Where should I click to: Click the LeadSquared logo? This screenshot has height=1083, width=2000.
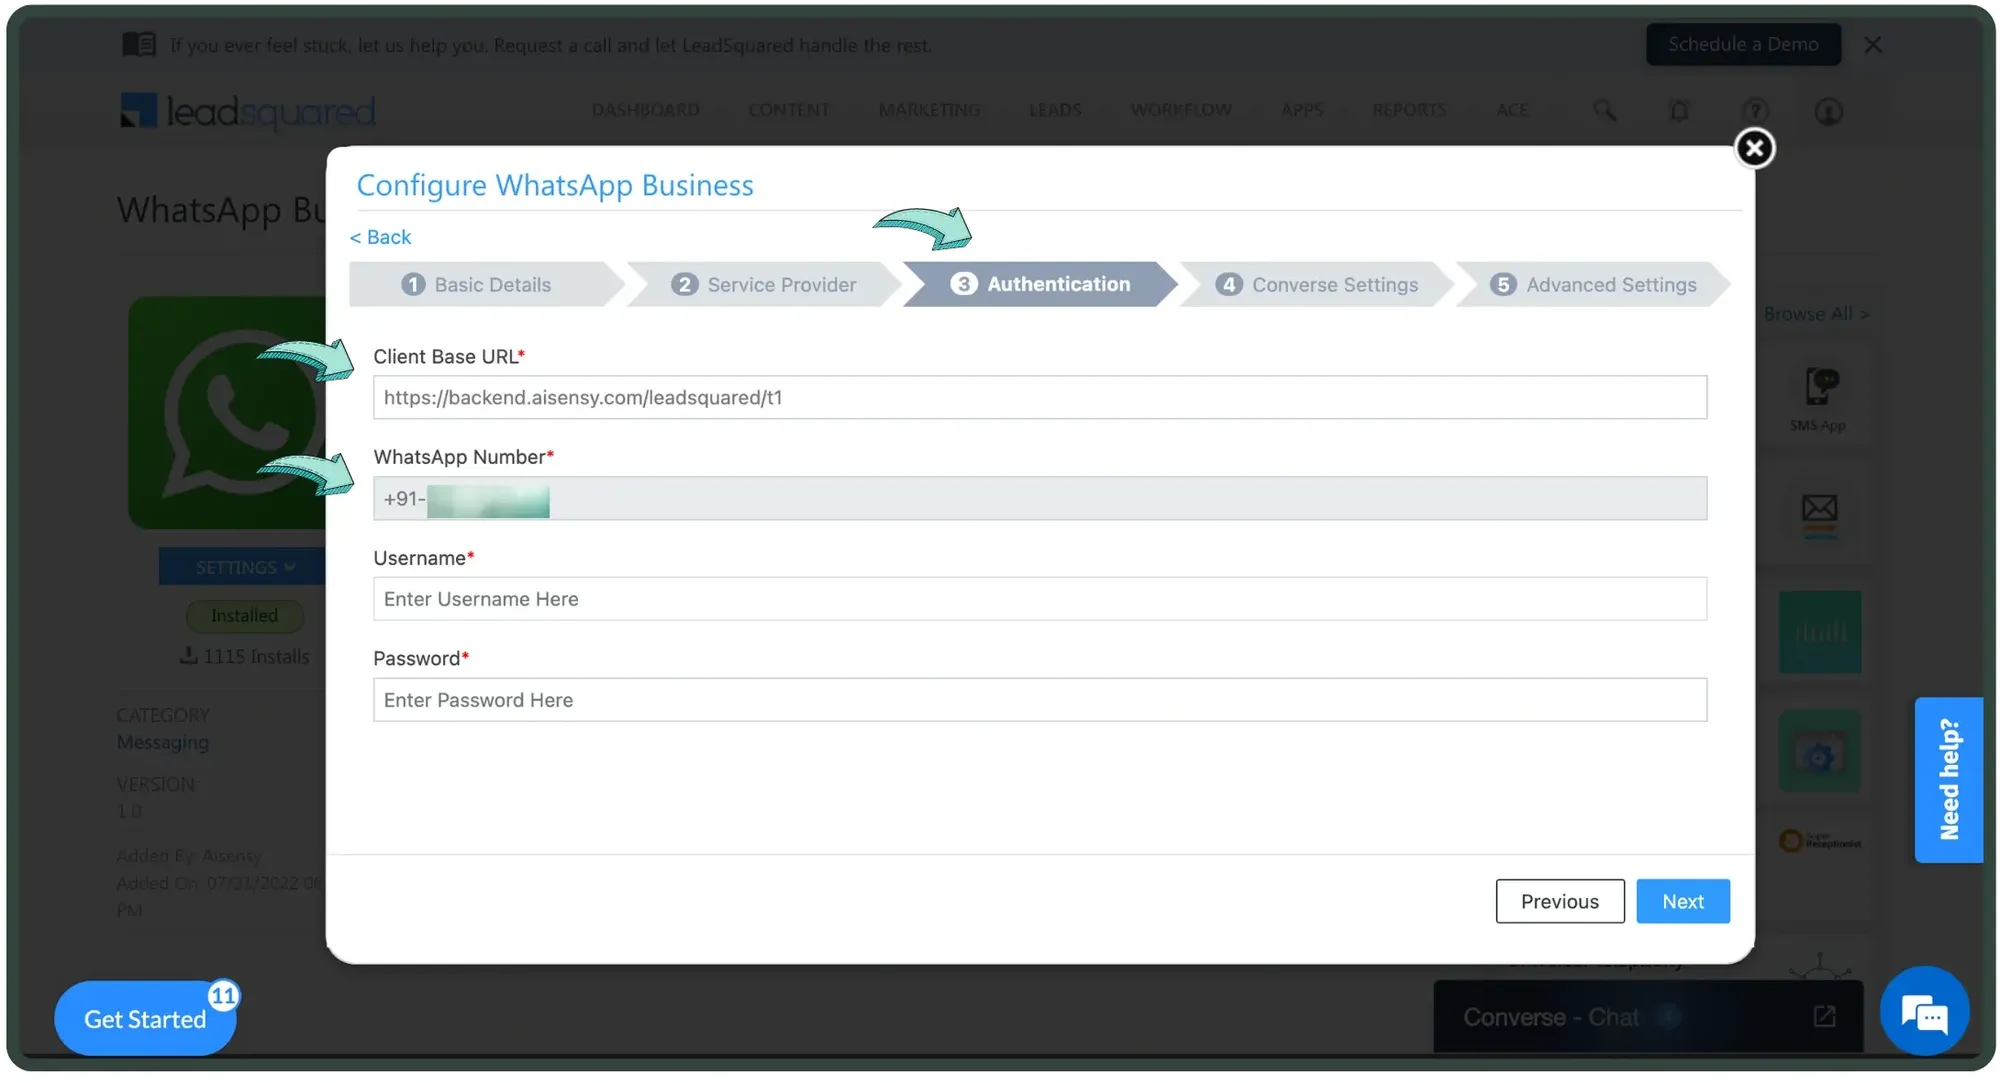(x=248, y=111)
